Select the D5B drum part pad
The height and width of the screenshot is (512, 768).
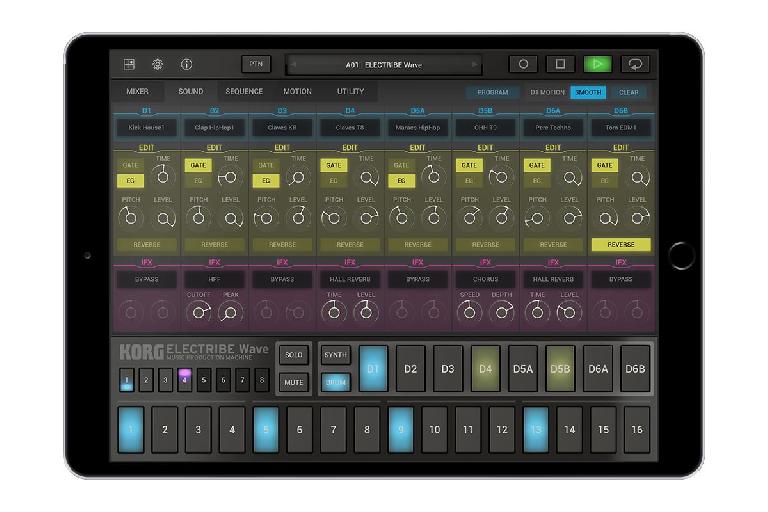(560, 369)
